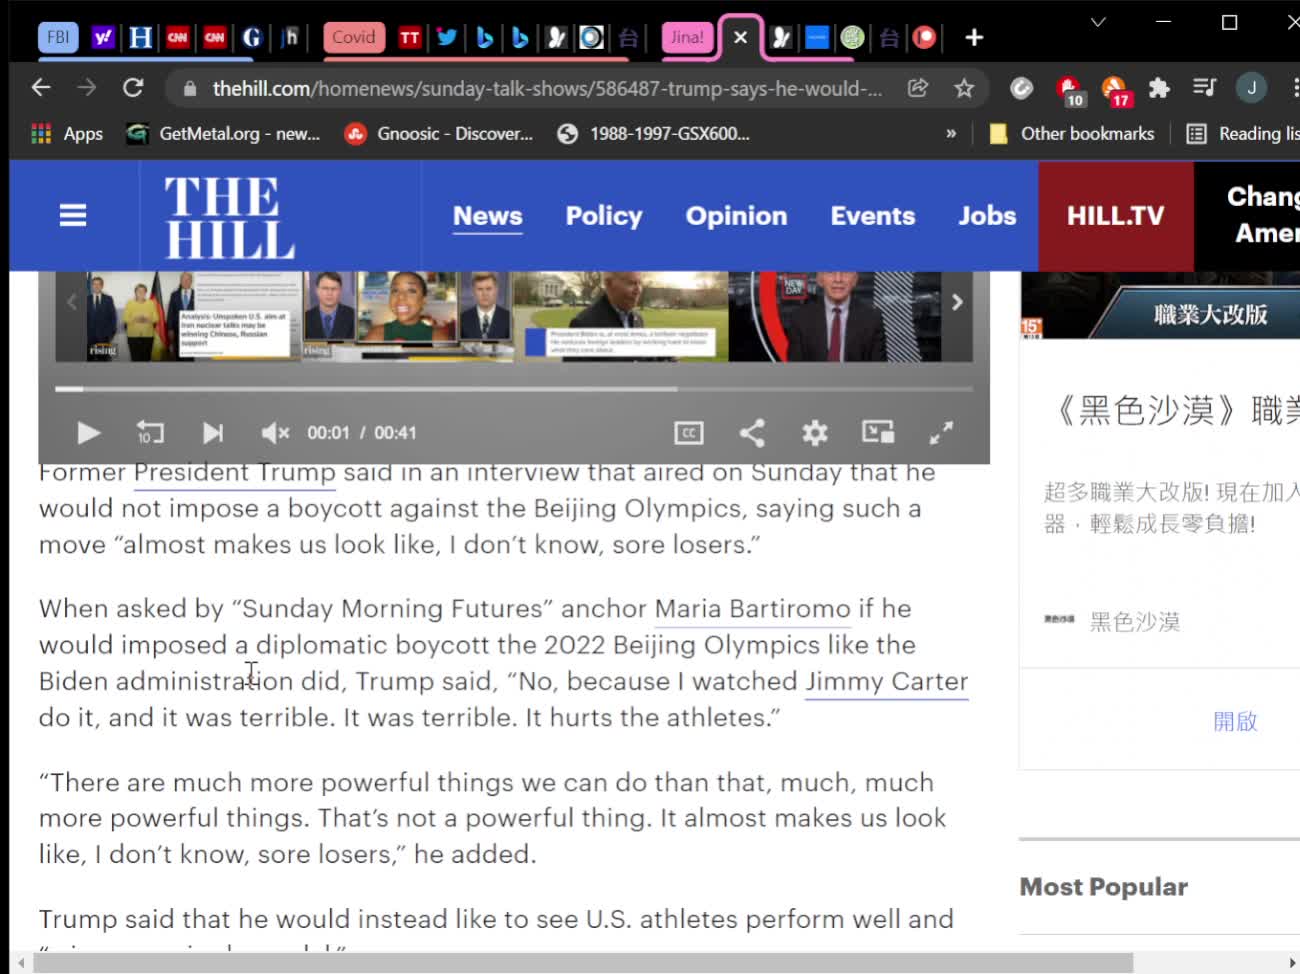This screenshot has width=1300, height=974.
Task: Expand hidden bookmarks with the » chevron
Action: (x=951, y=133)
